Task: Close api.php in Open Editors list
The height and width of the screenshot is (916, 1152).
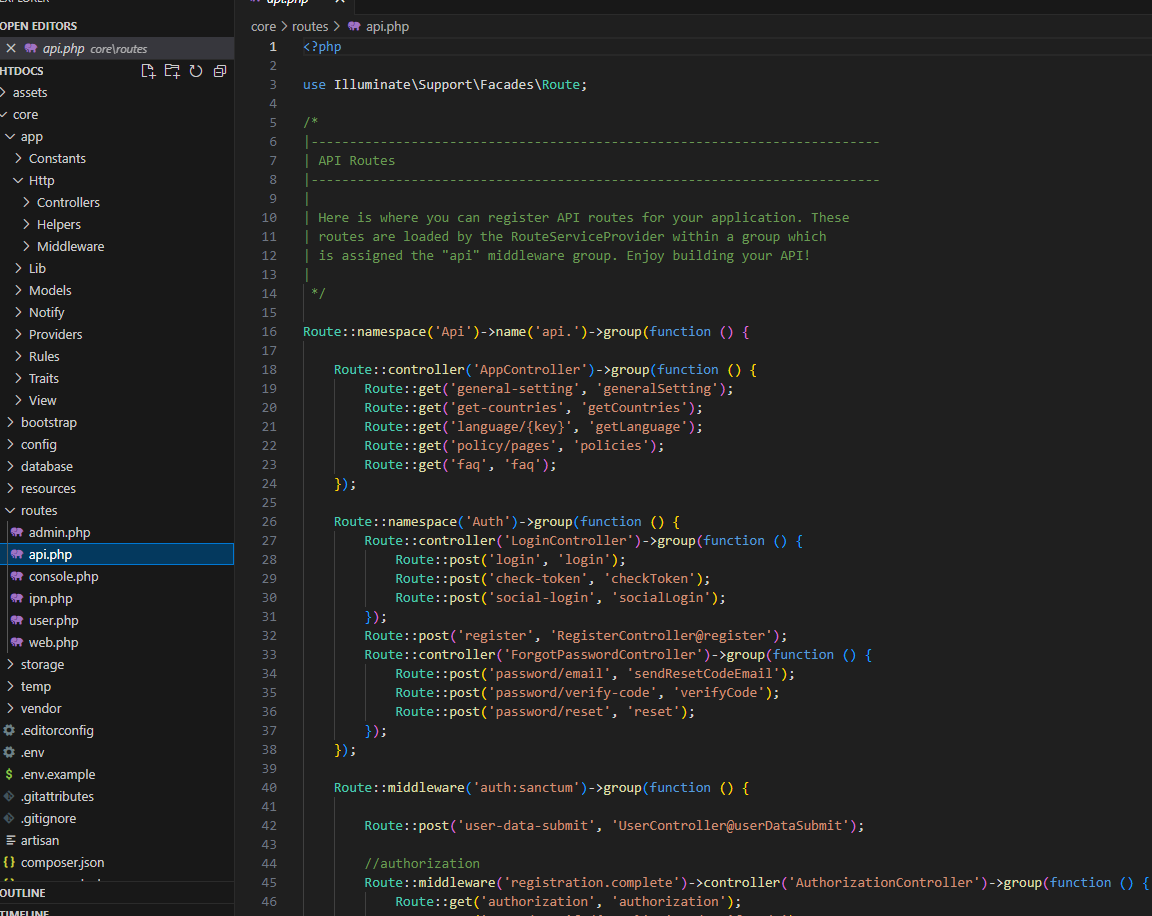Action: click(11, 48)
